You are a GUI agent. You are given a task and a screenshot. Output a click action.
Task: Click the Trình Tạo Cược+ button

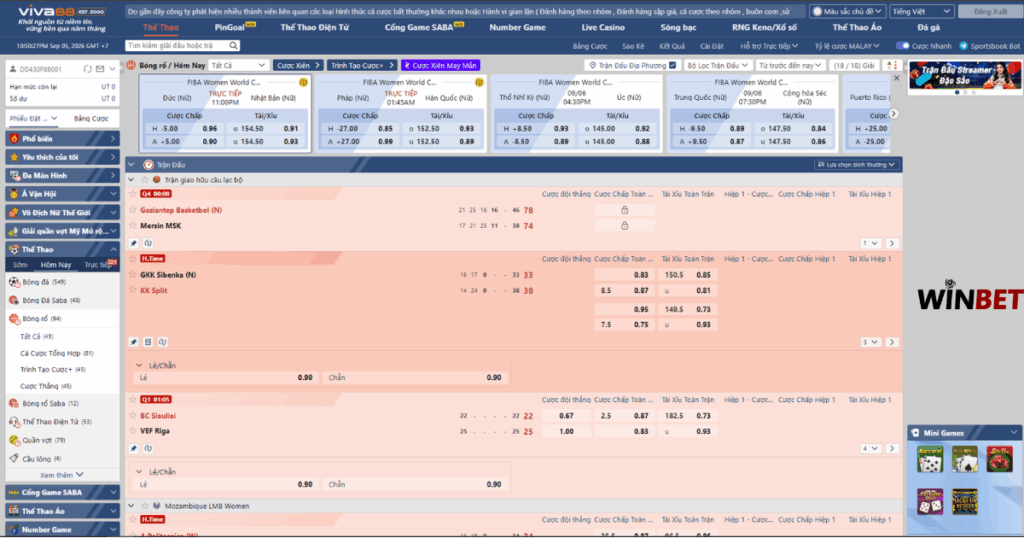pos(361,65)
